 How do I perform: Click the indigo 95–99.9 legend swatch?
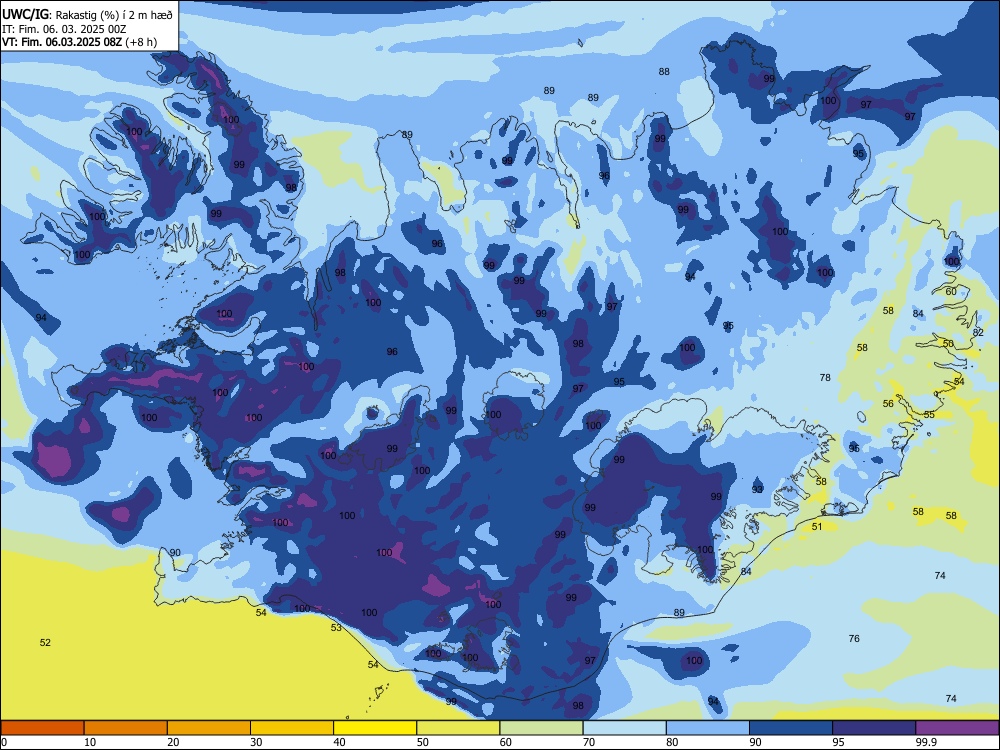coord(874,728)
